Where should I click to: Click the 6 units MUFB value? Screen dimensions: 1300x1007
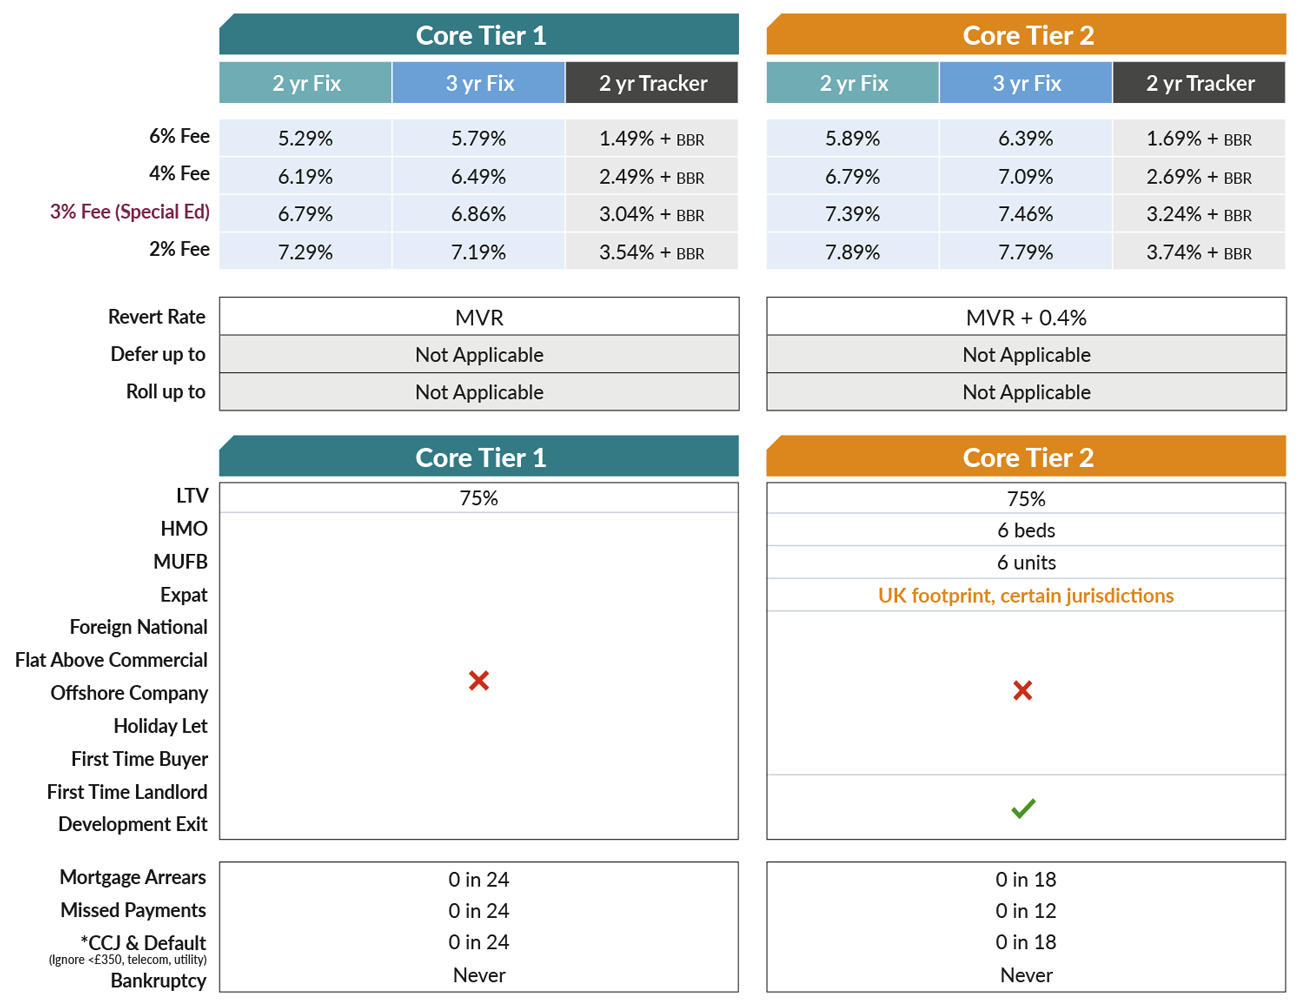(x=1026, y=563)
